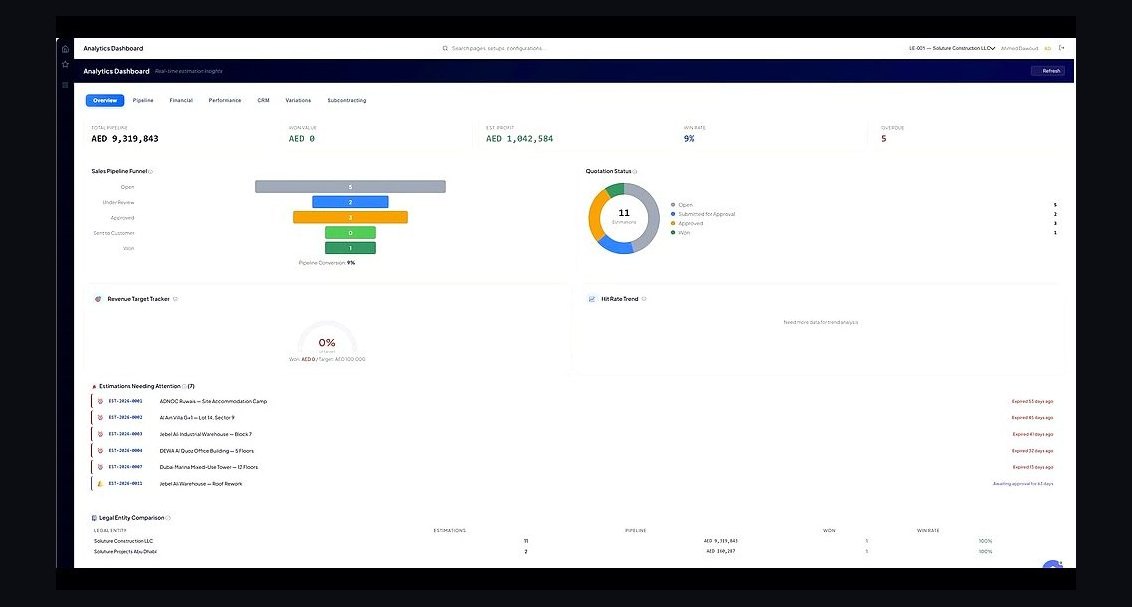Click the target icon of Revenue Target Tracker
The image size is (1132, 607).
point(98,299)
